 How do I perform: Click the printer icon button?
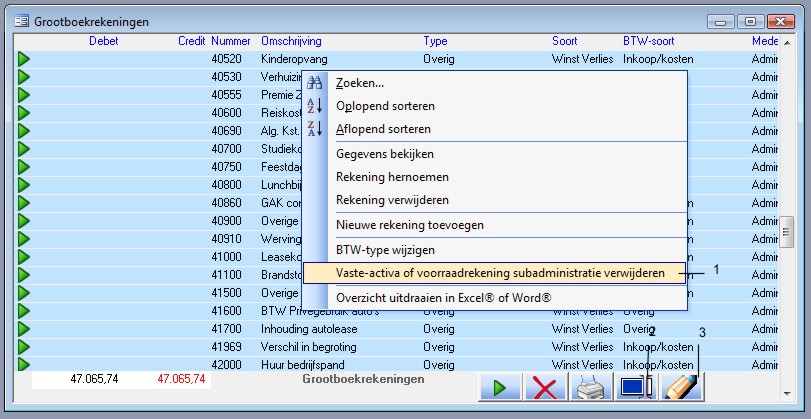pyautogui.click(x=588, y=388)
